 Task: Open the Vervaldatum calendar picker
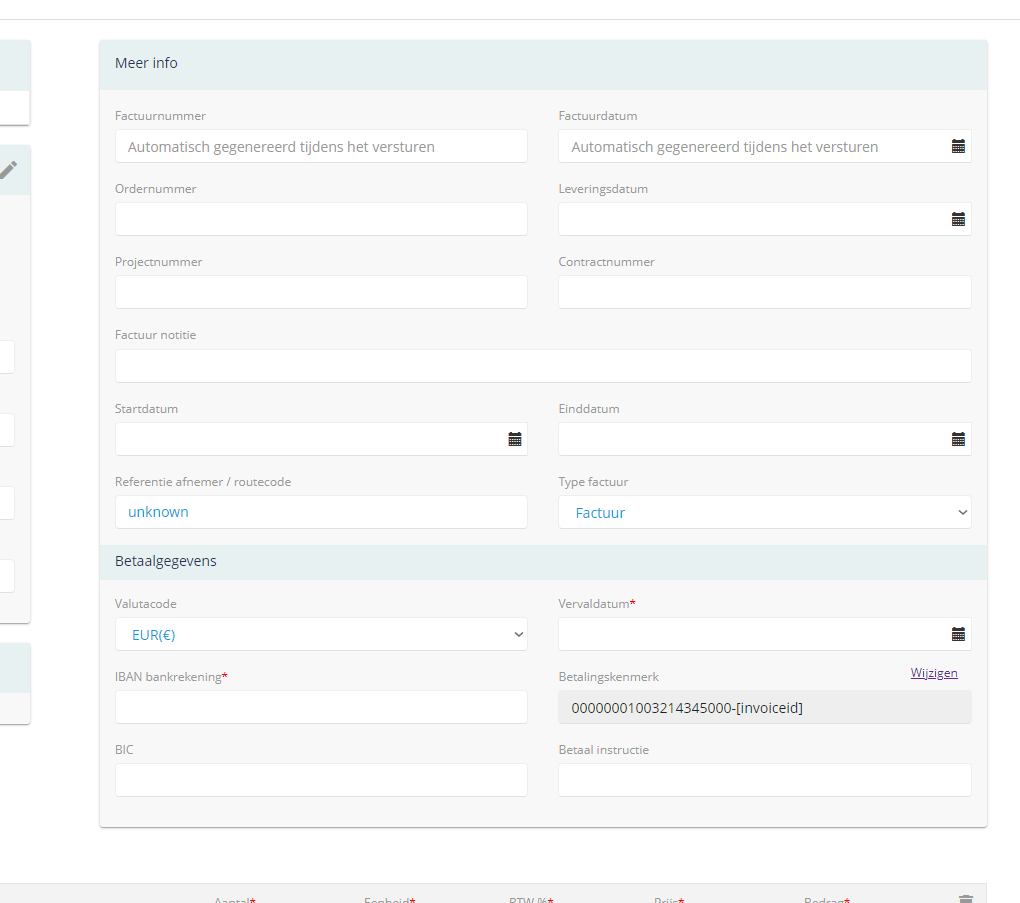coord(958,634)
